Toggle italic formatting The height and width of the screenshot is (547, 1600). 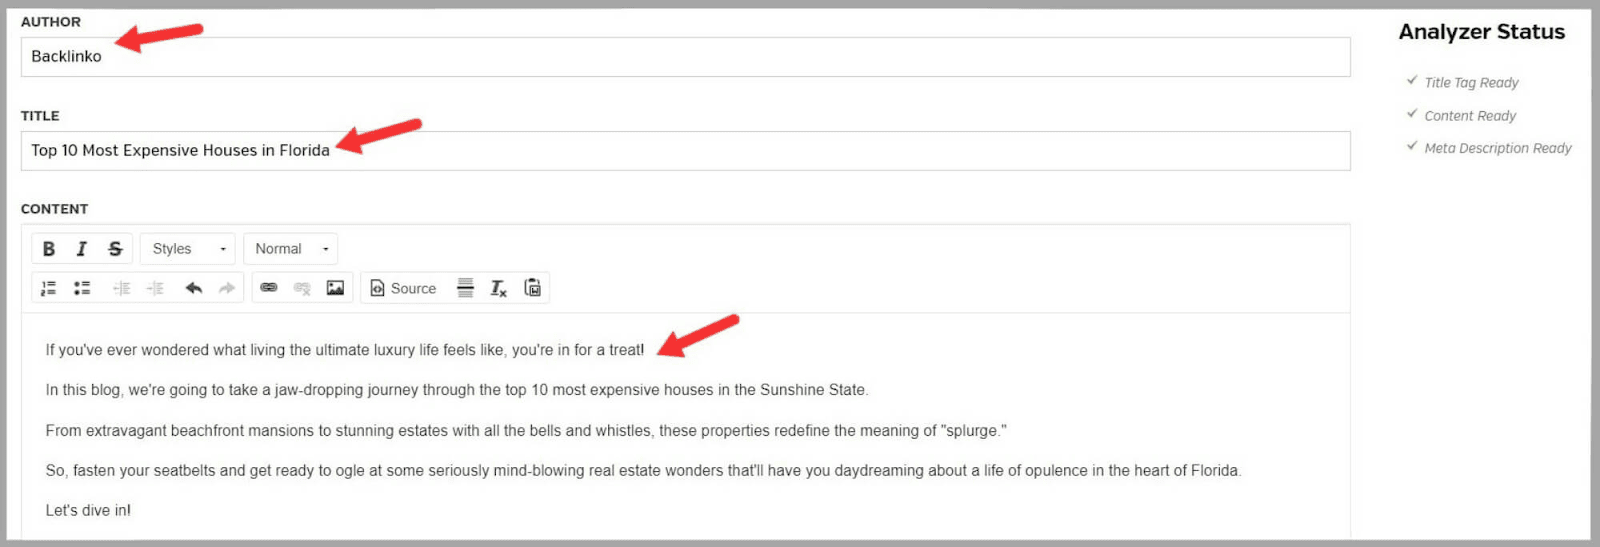click(x=82, y=249)
